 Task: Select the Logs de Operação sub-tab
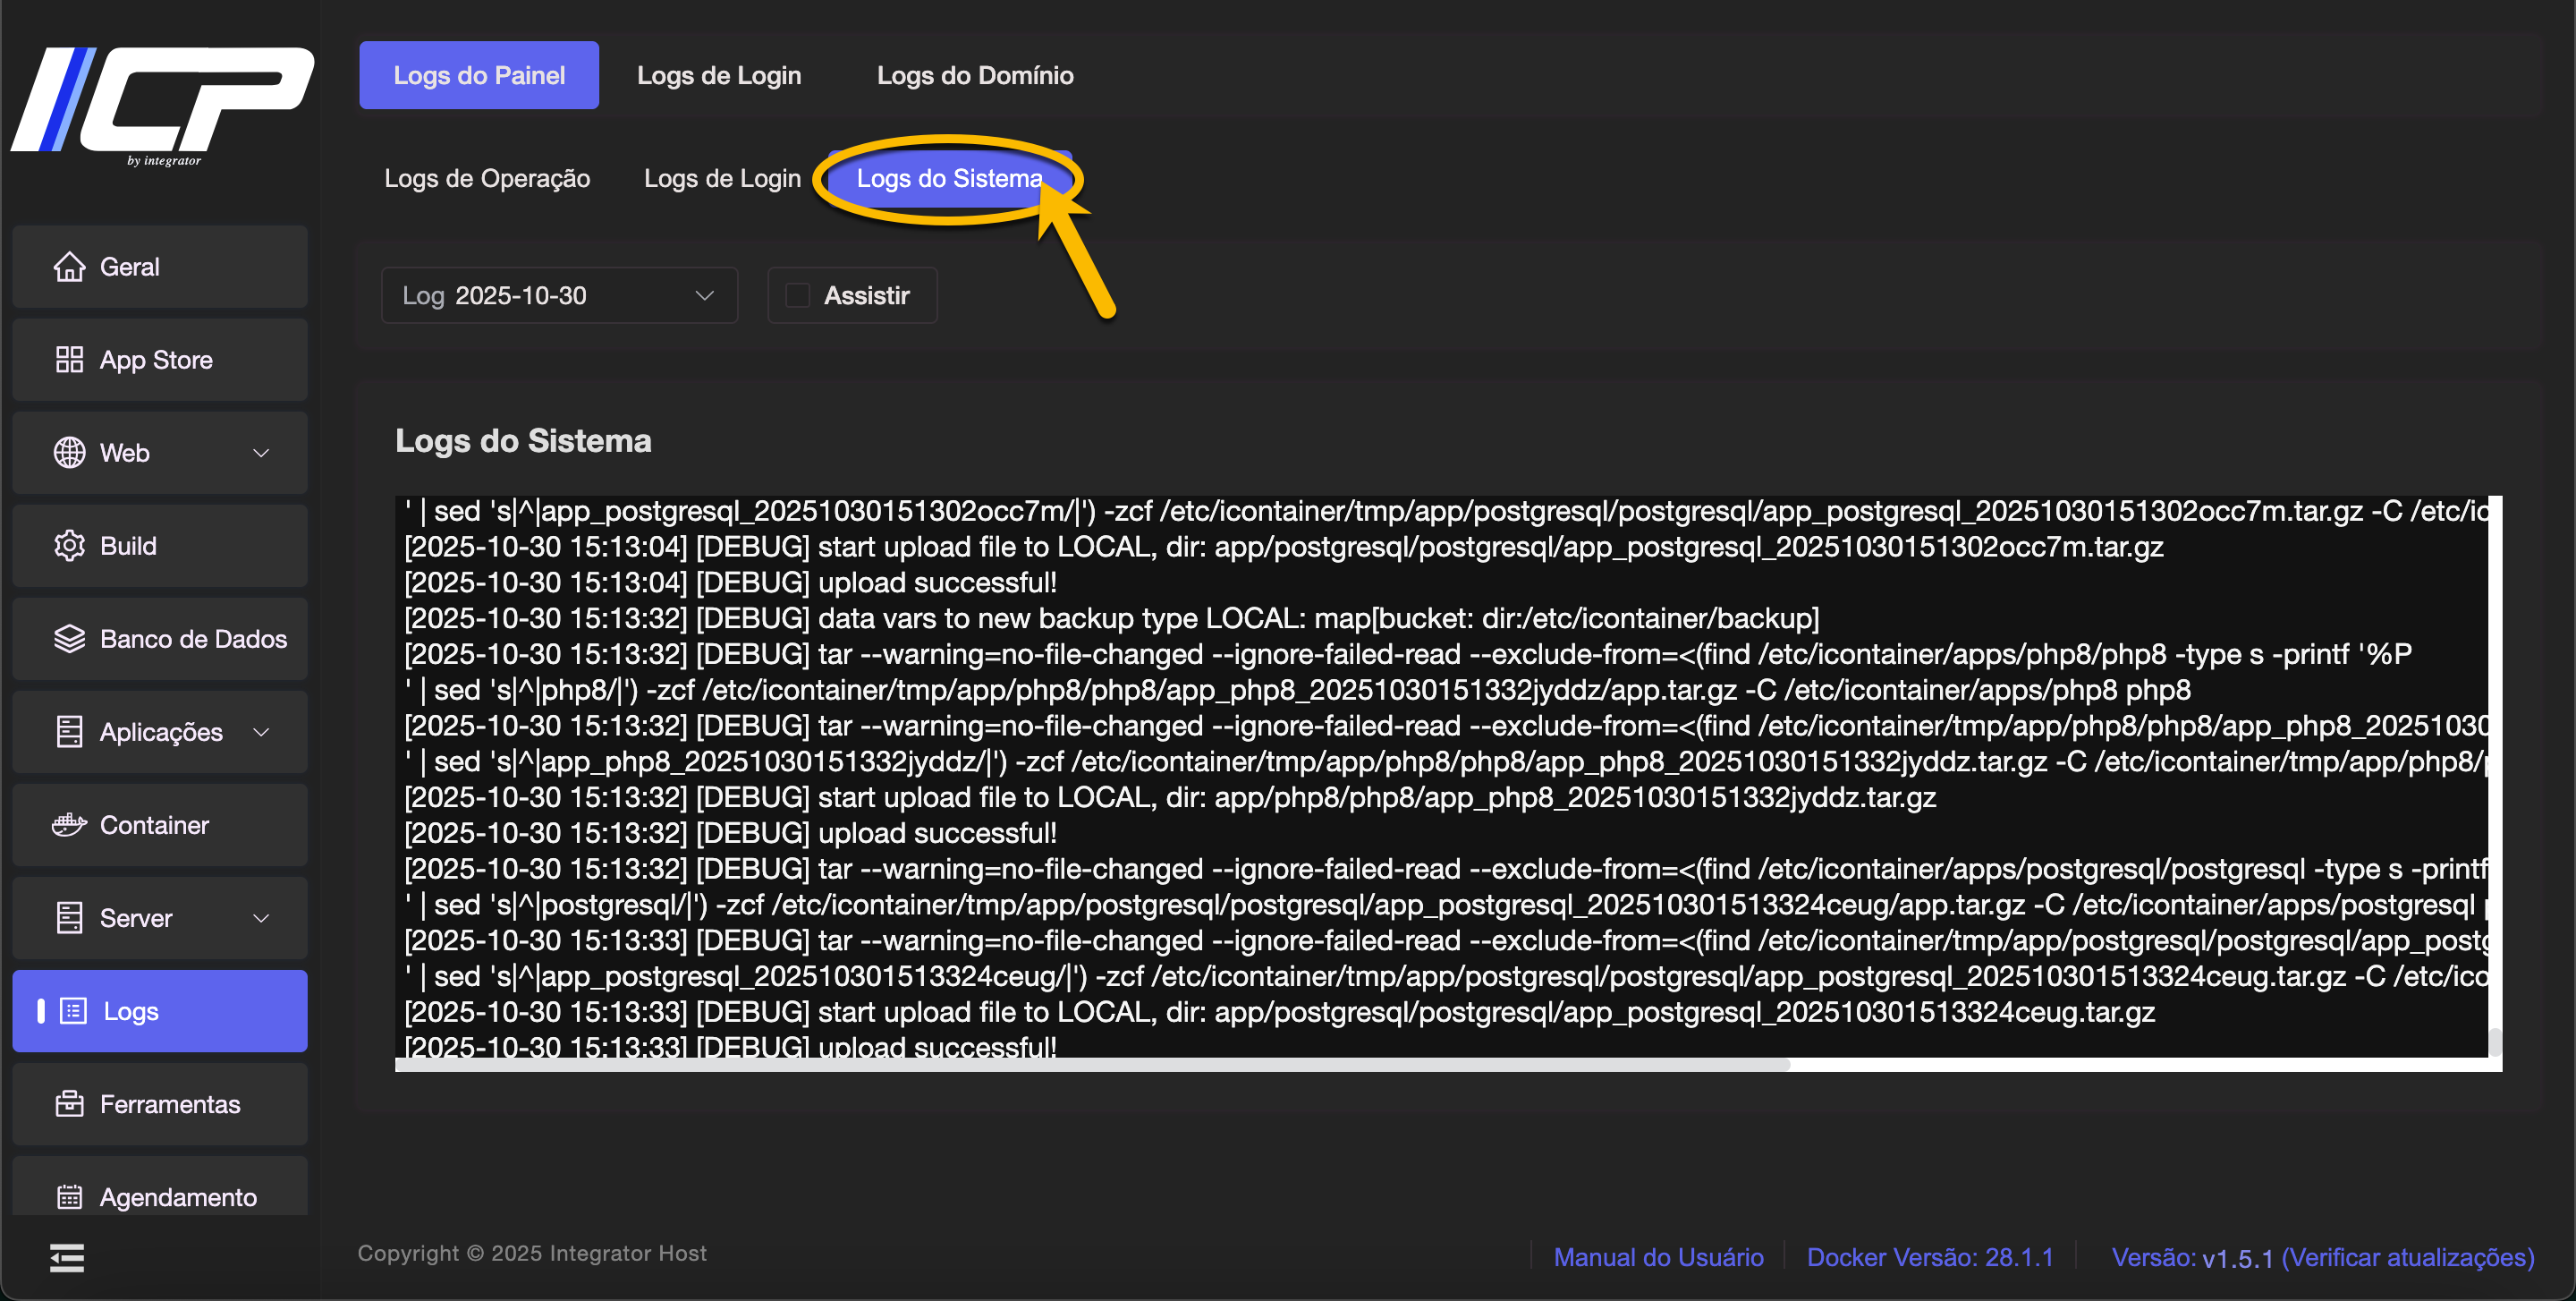click(487, 179)
